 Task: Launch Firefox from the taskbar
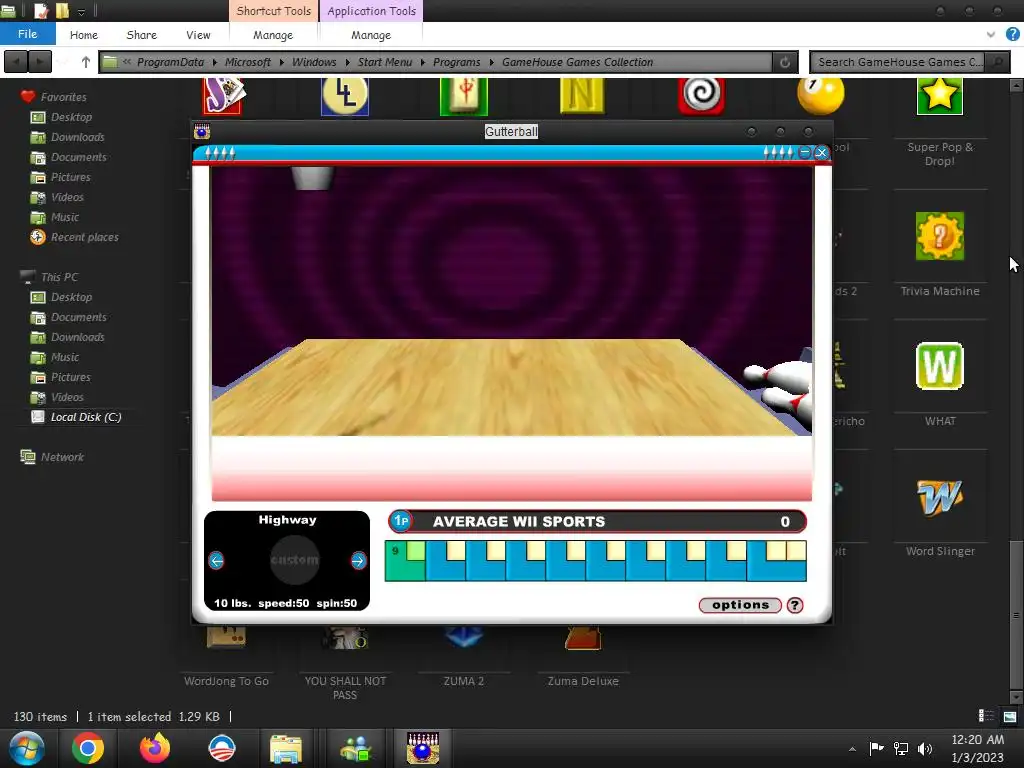pos(155,748)
